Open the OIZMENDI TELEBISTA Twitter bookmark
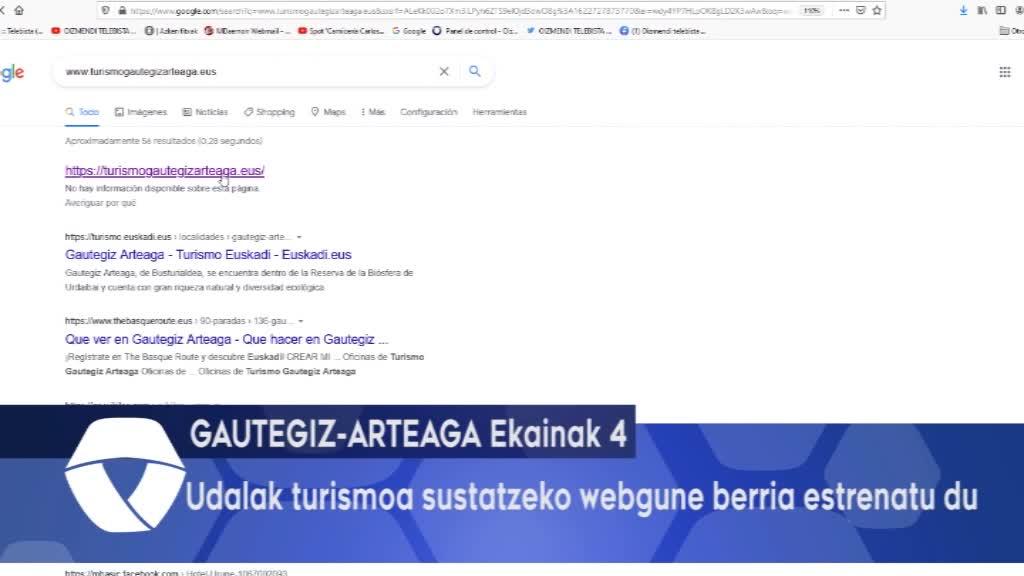 [569, 31]
